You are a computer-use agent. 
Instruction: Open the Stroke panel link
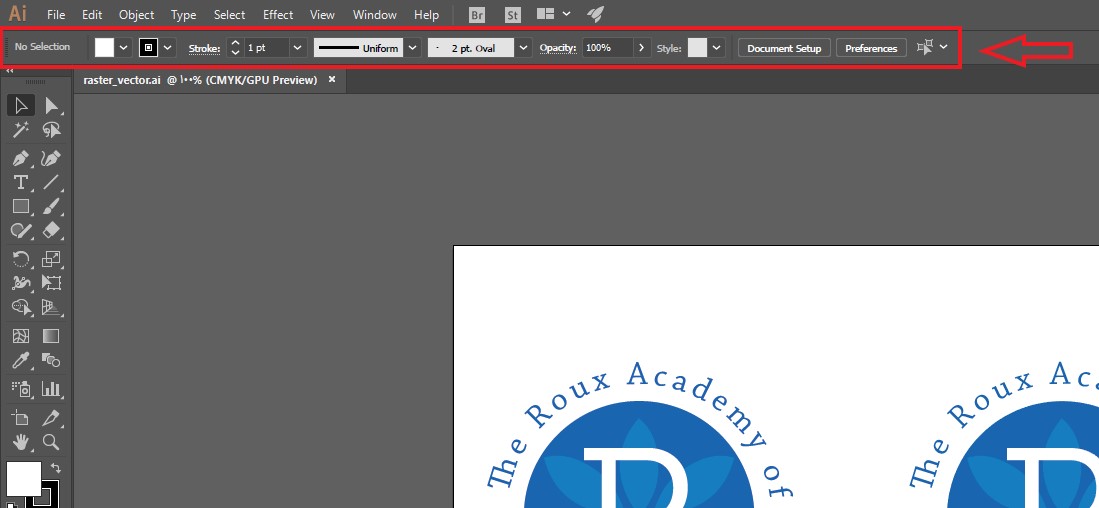[x=204, y=48]
